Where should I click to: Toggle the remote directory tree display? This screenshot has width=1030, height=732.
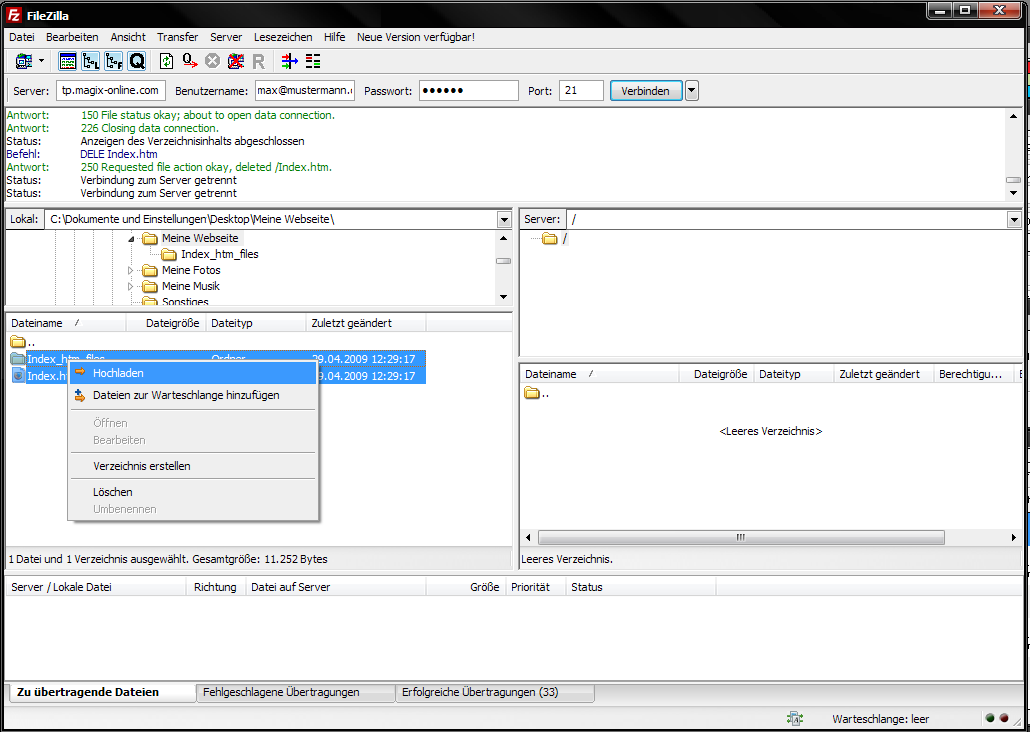[114, 61]
